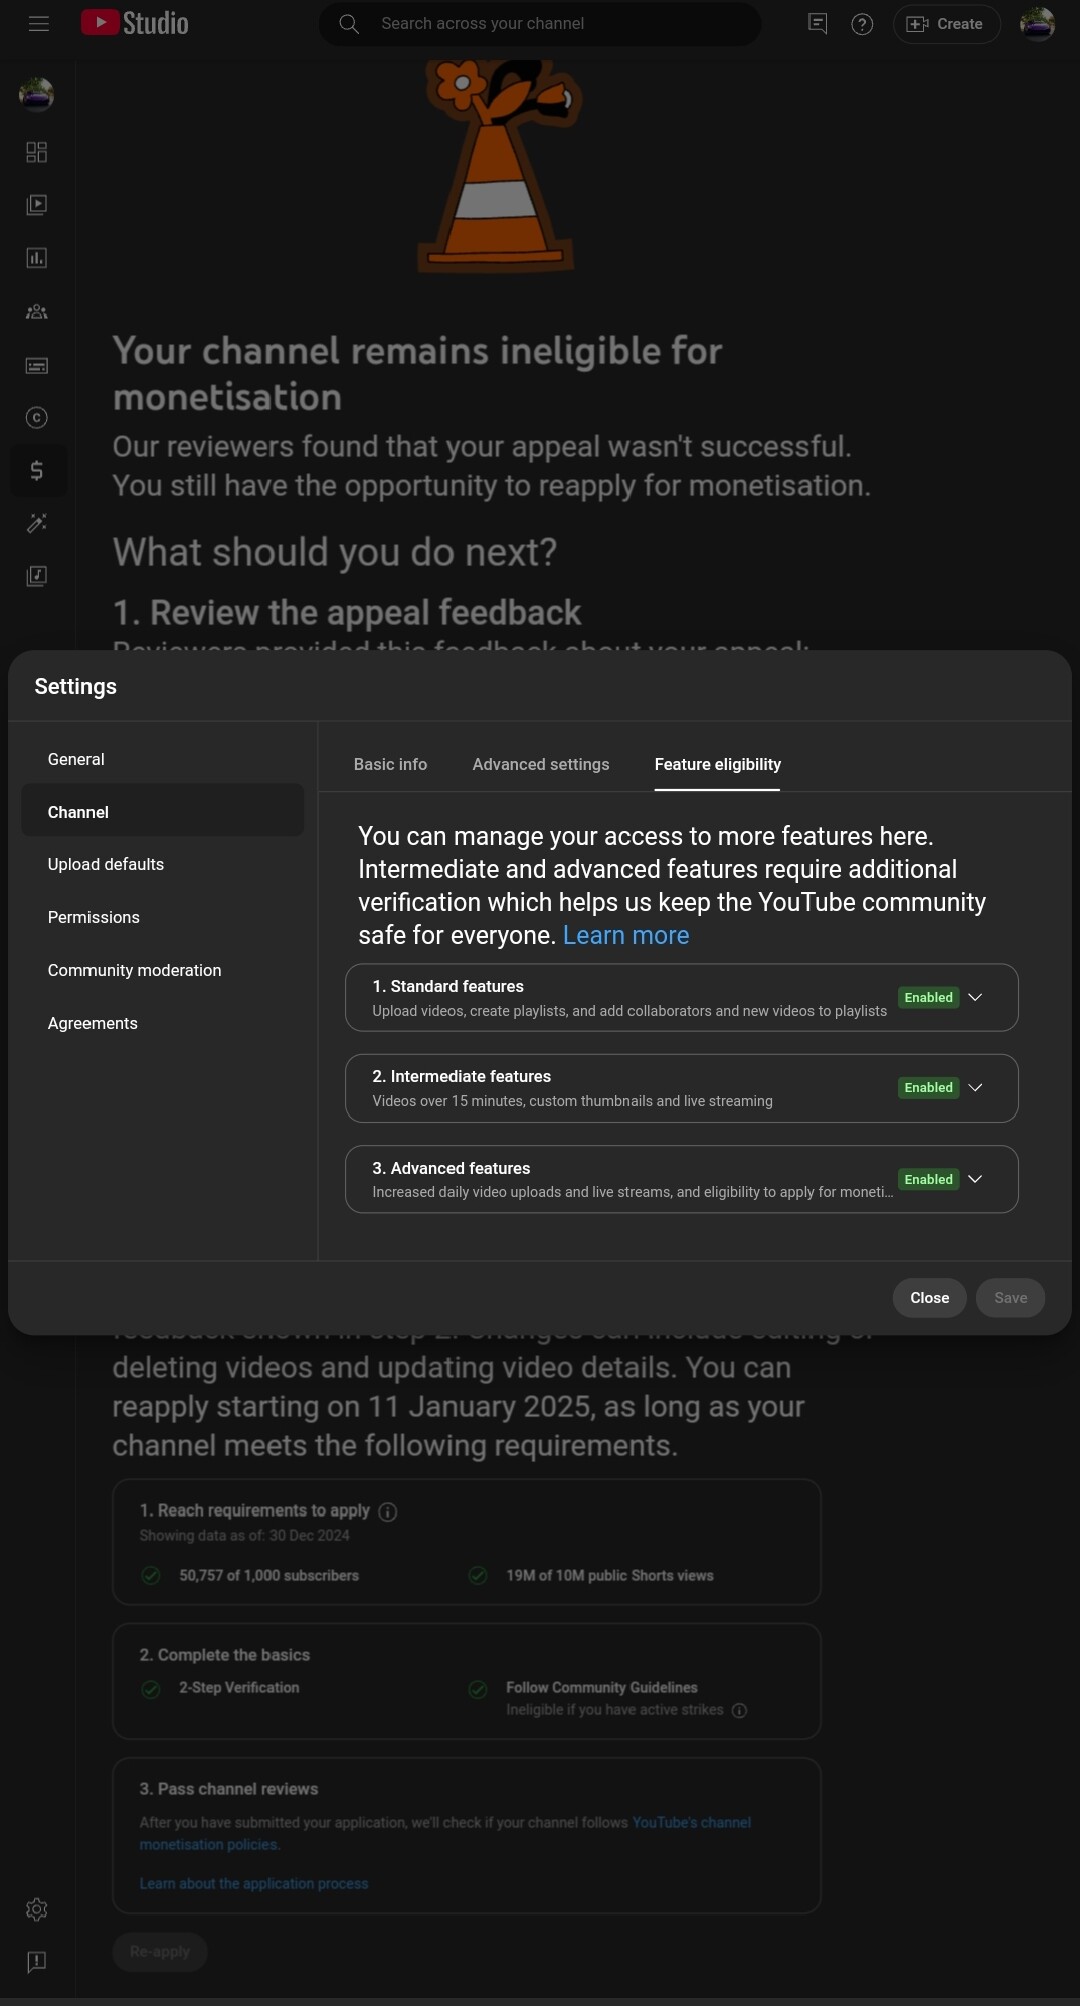Image resolution: width=1080 pixels, height=2006 pixels.
Task: Click the search magnifier icon
Action: pyautogui.click(x=349, y=24)
